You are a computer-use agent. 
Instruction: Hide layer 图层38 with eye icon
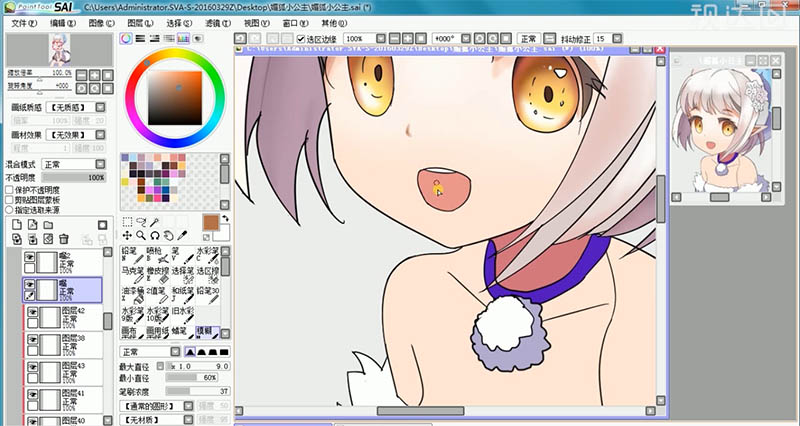[33, 339]
